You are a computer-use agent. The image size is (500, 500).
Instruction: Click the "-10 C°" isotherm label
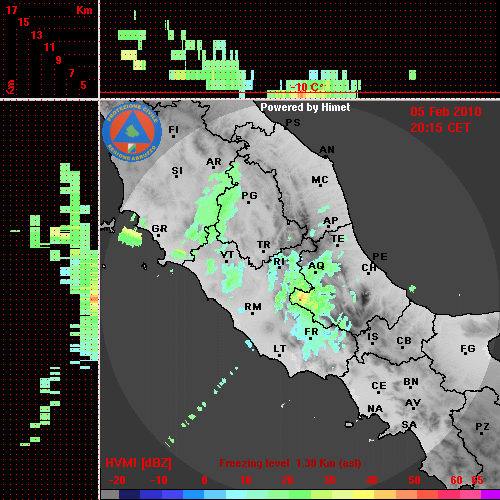click(x=306, y=87)
